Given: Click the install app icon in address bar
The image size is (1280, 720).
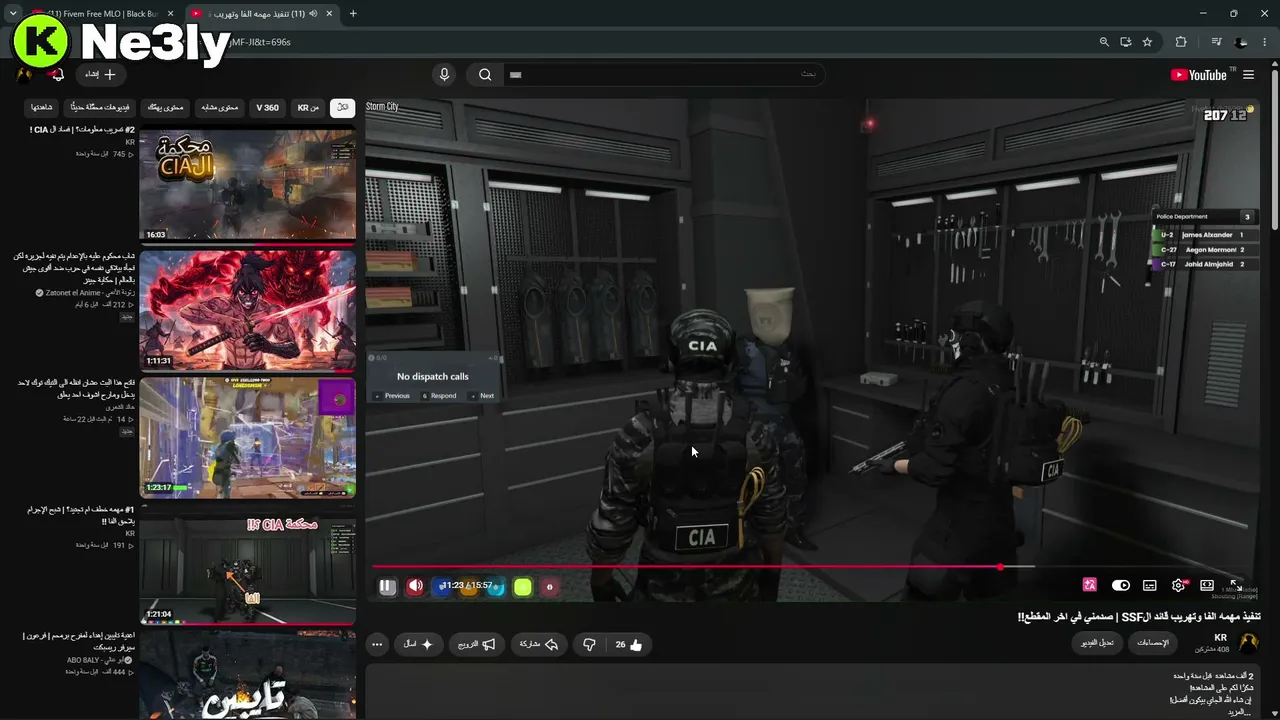Looking at the screenshot, I should [1125, 42].
